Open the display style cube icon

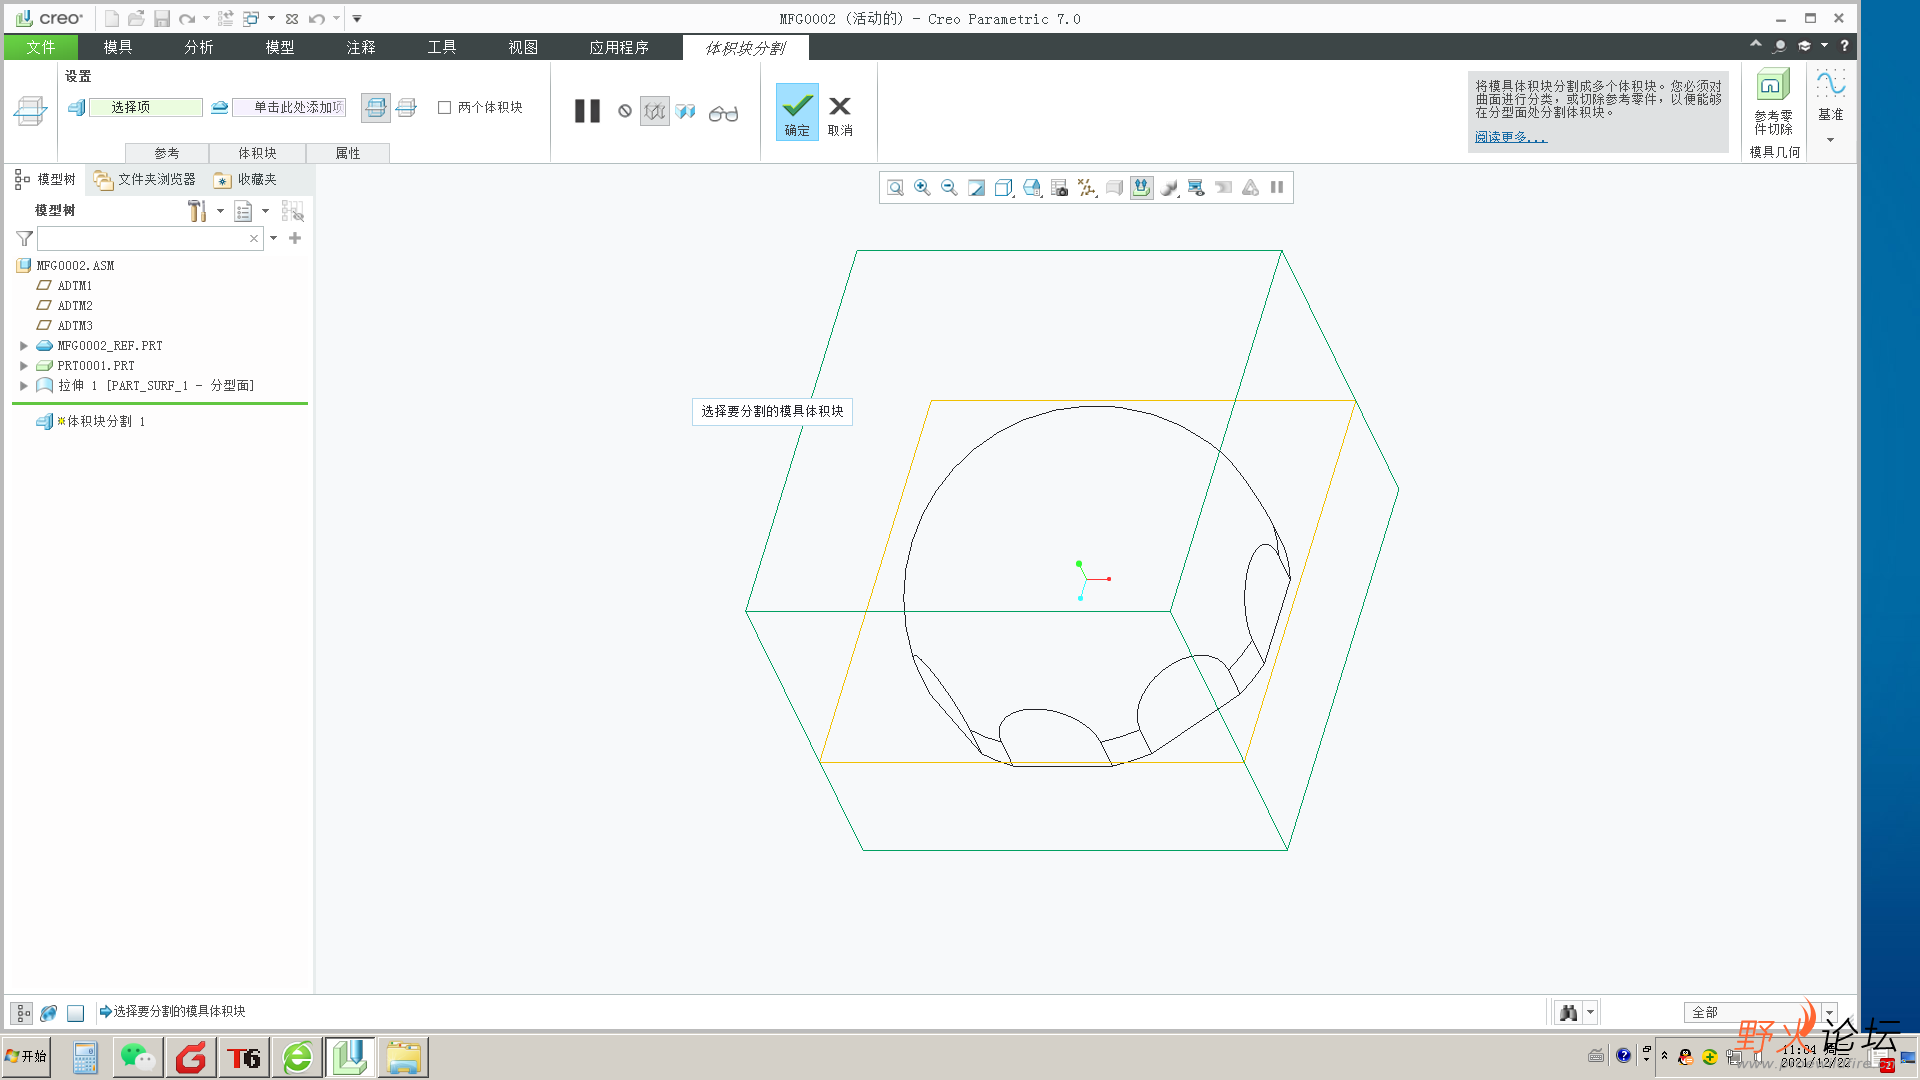[1004, 188]
